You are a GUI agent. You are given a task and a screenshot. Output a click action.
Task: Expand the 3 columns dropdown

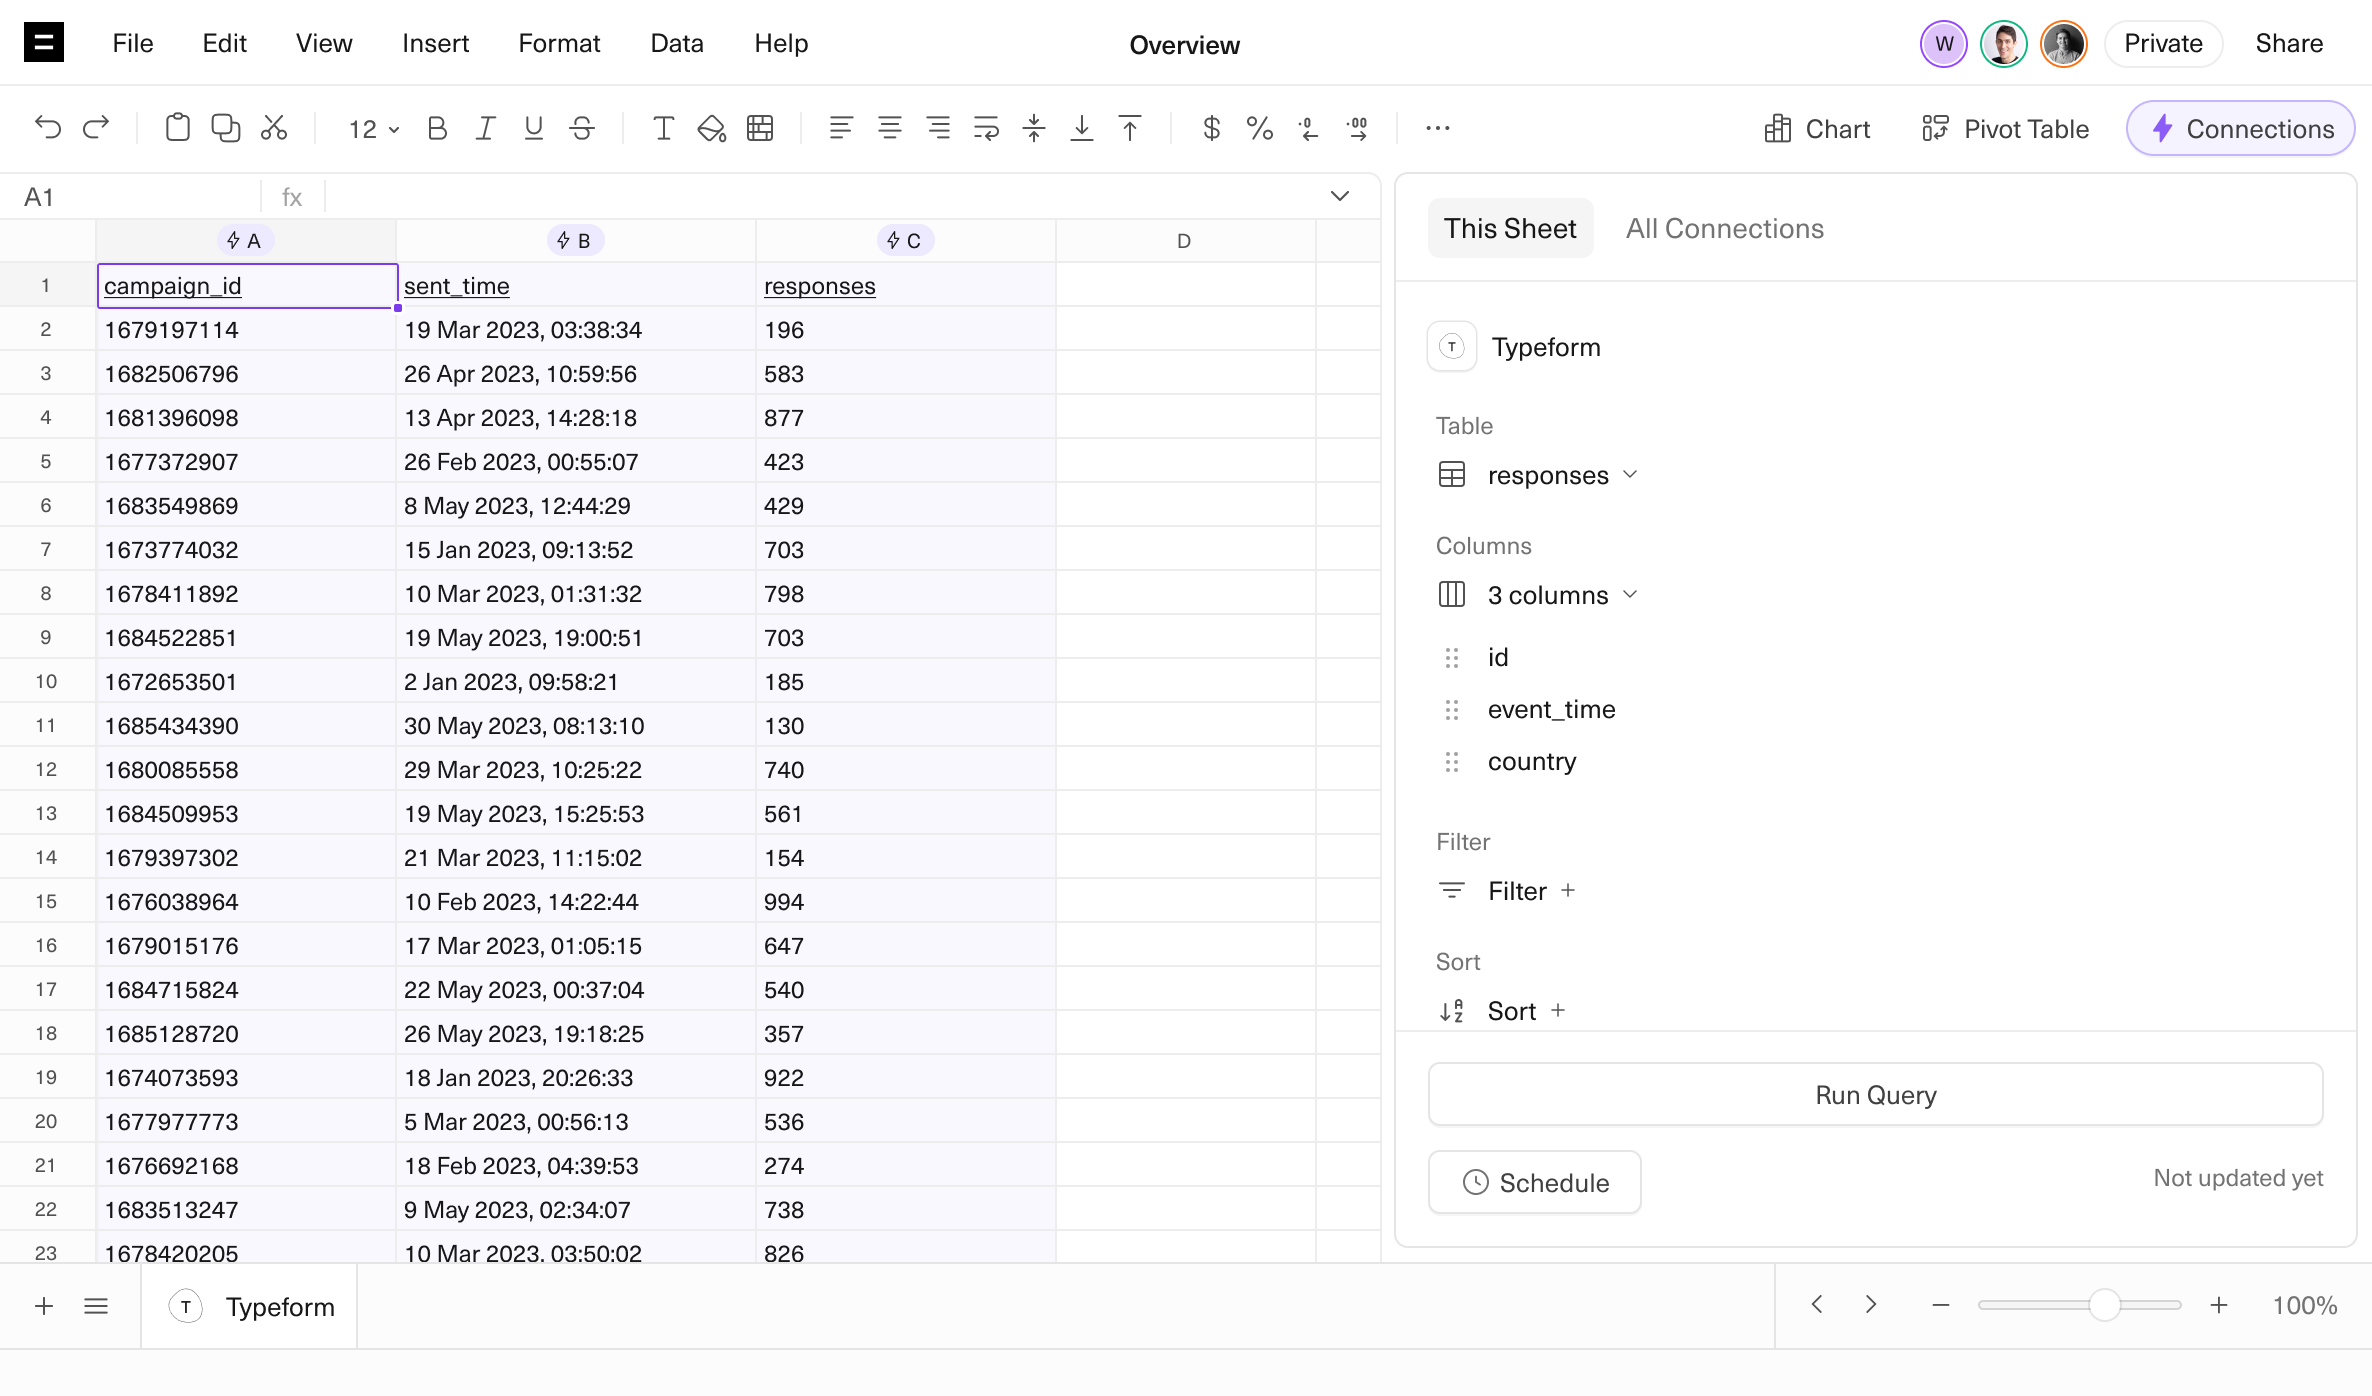1562,595
